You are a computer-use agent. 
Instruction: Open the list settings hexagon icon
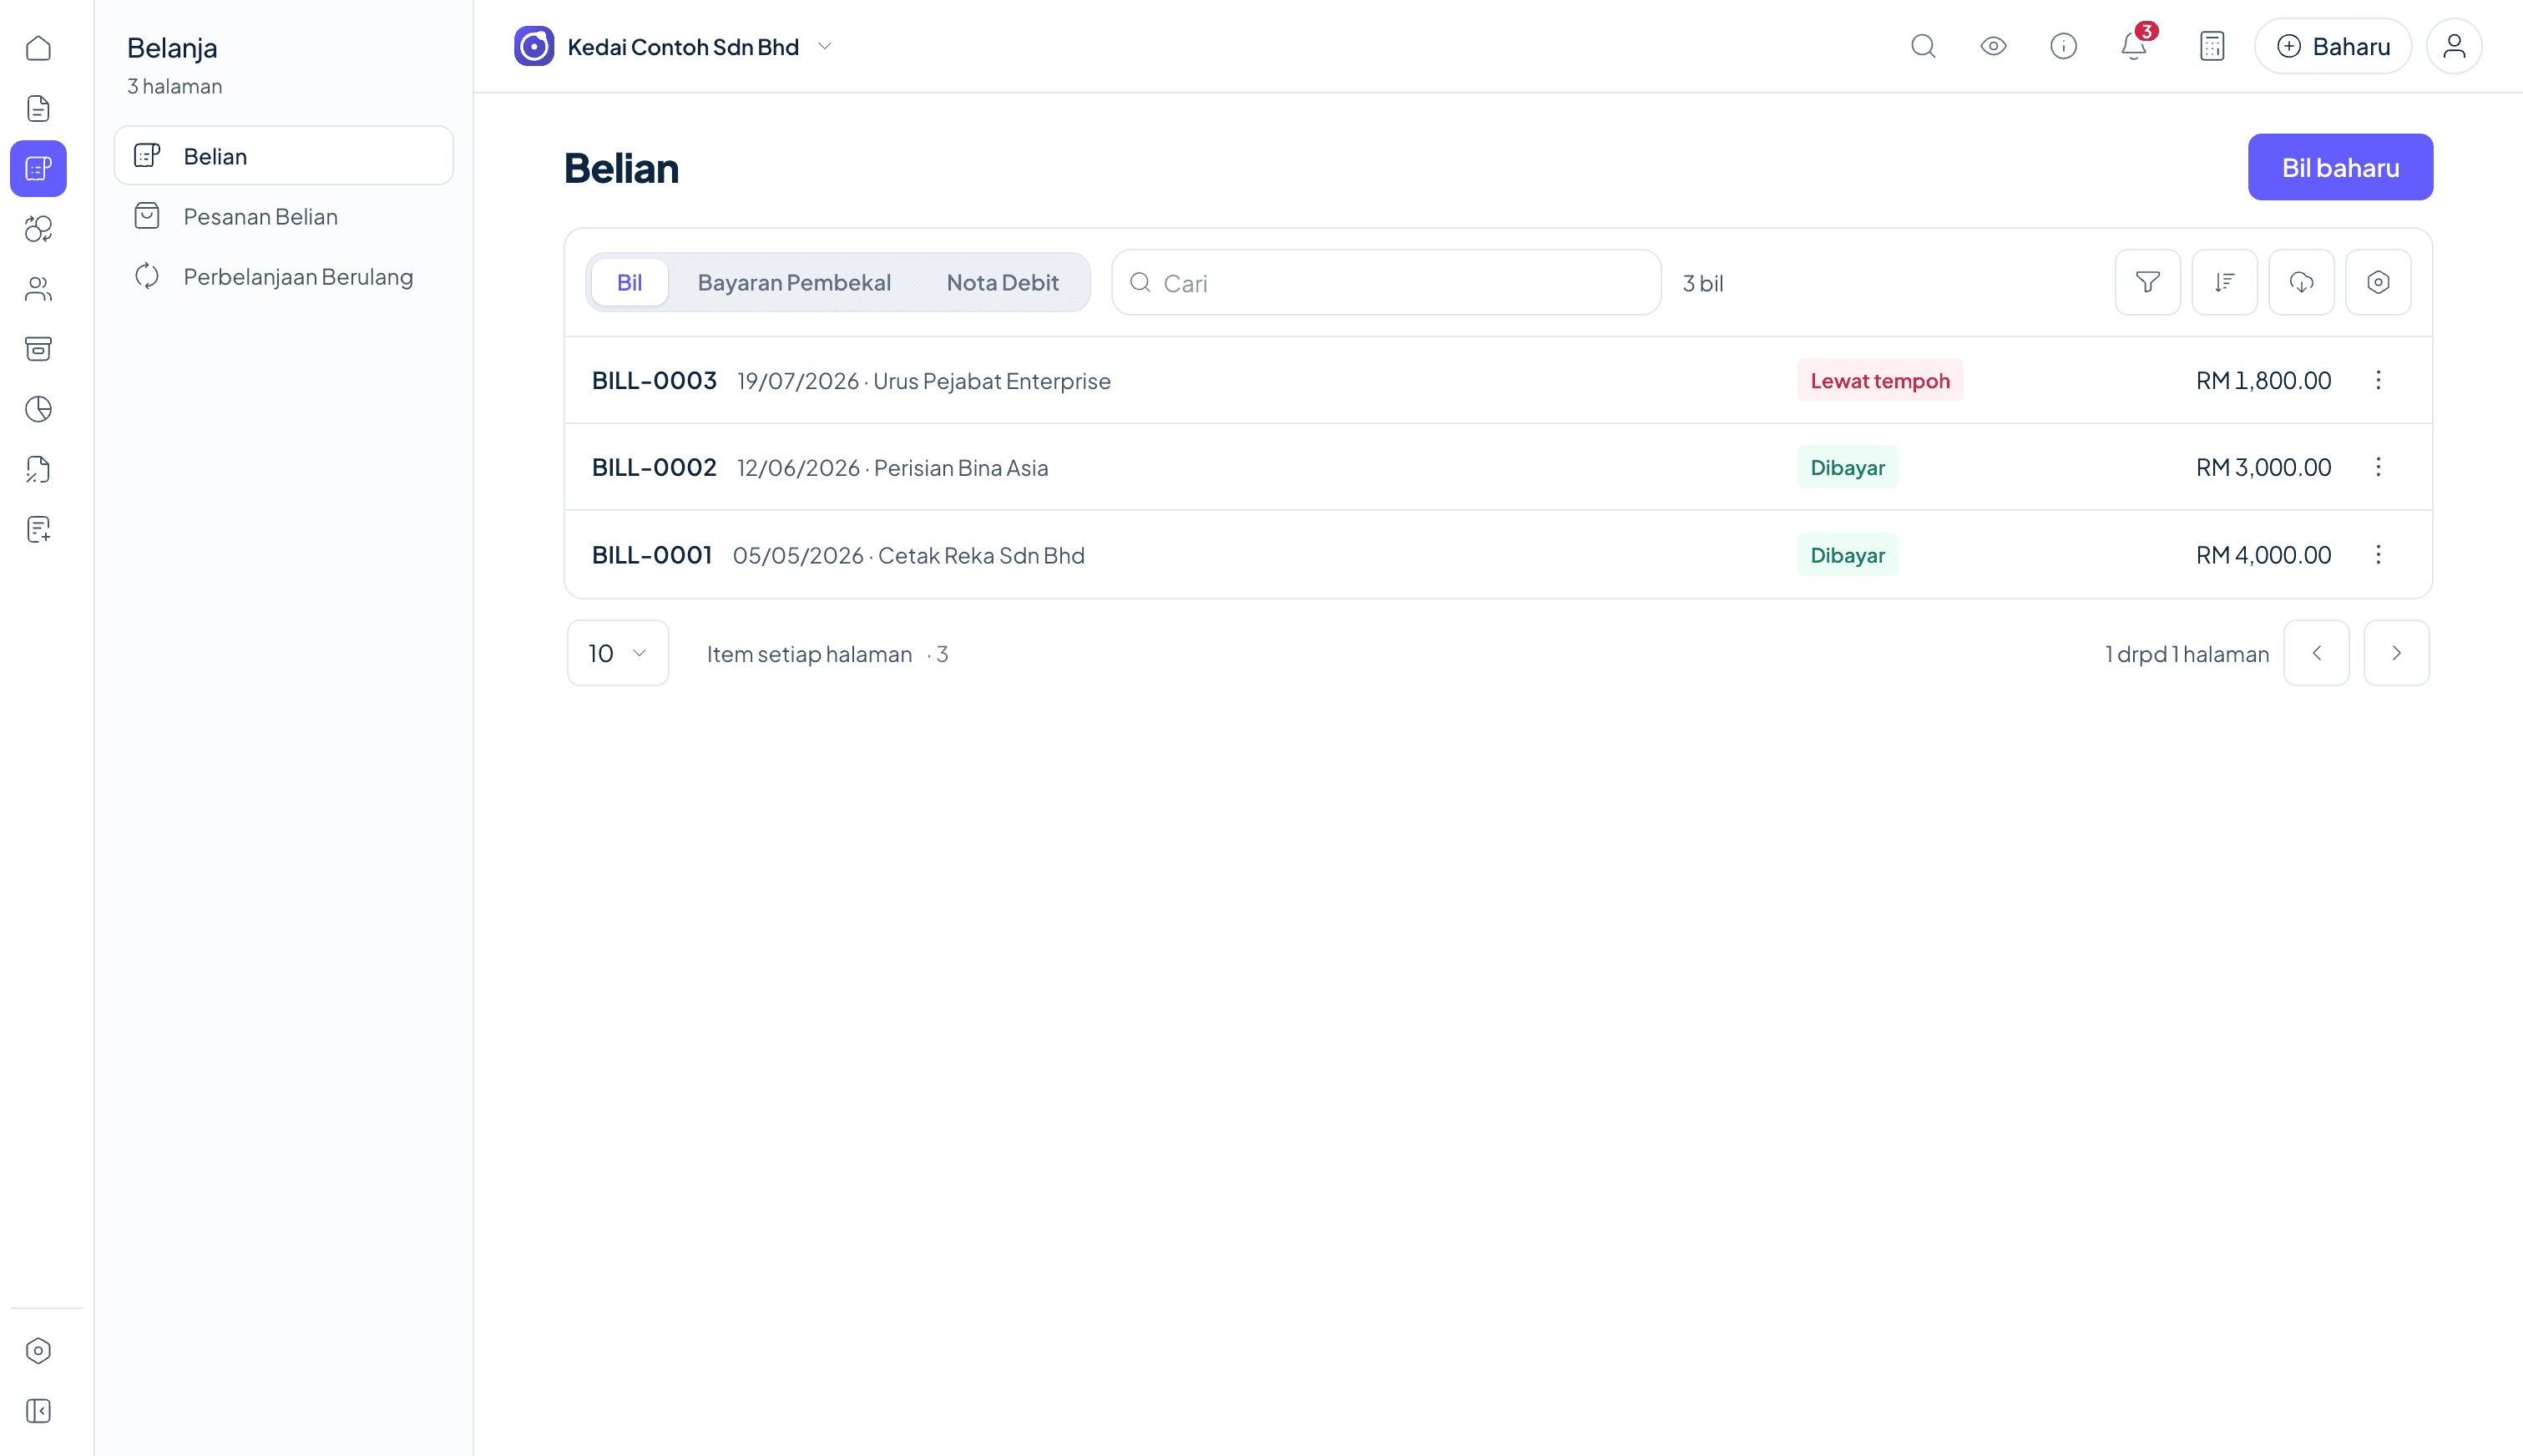tap(2378, 282)
